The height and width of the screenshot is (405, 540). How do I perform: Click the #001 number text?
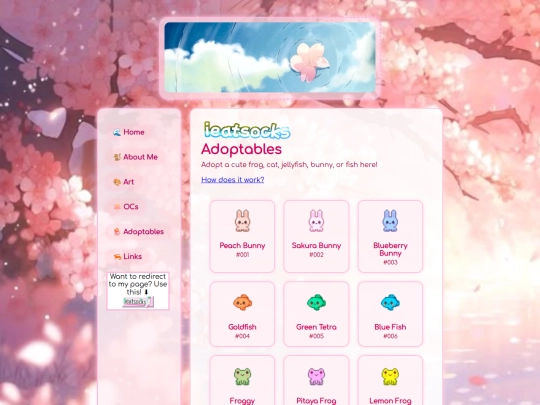[x=242, y=255]
